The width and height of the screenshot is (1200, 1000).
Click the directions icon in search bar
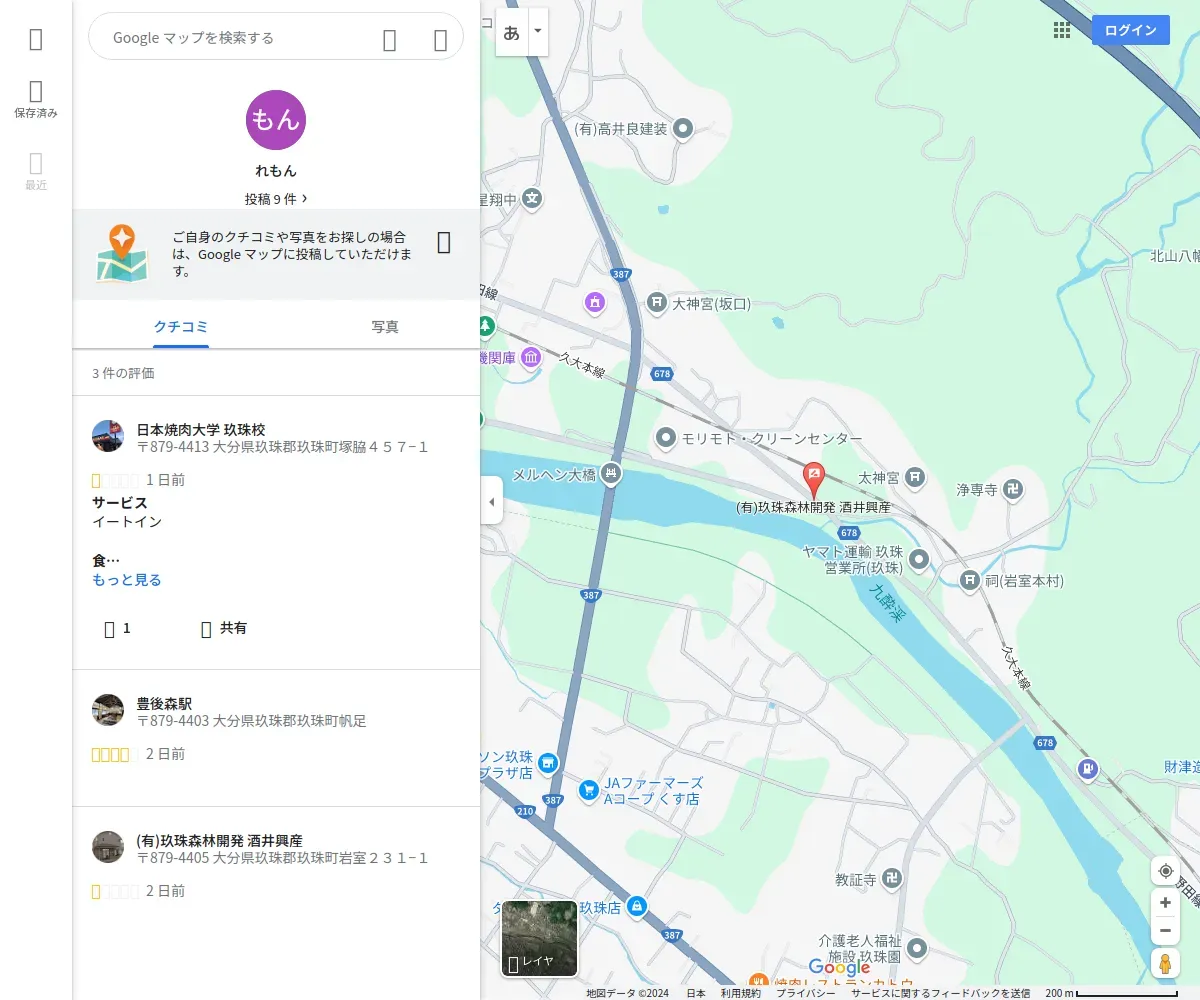[440, 39]
